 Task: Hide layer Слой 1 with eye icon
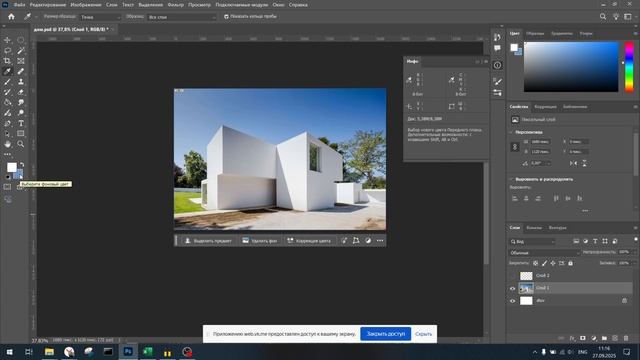pyautogui.click(x=513, y=289)
